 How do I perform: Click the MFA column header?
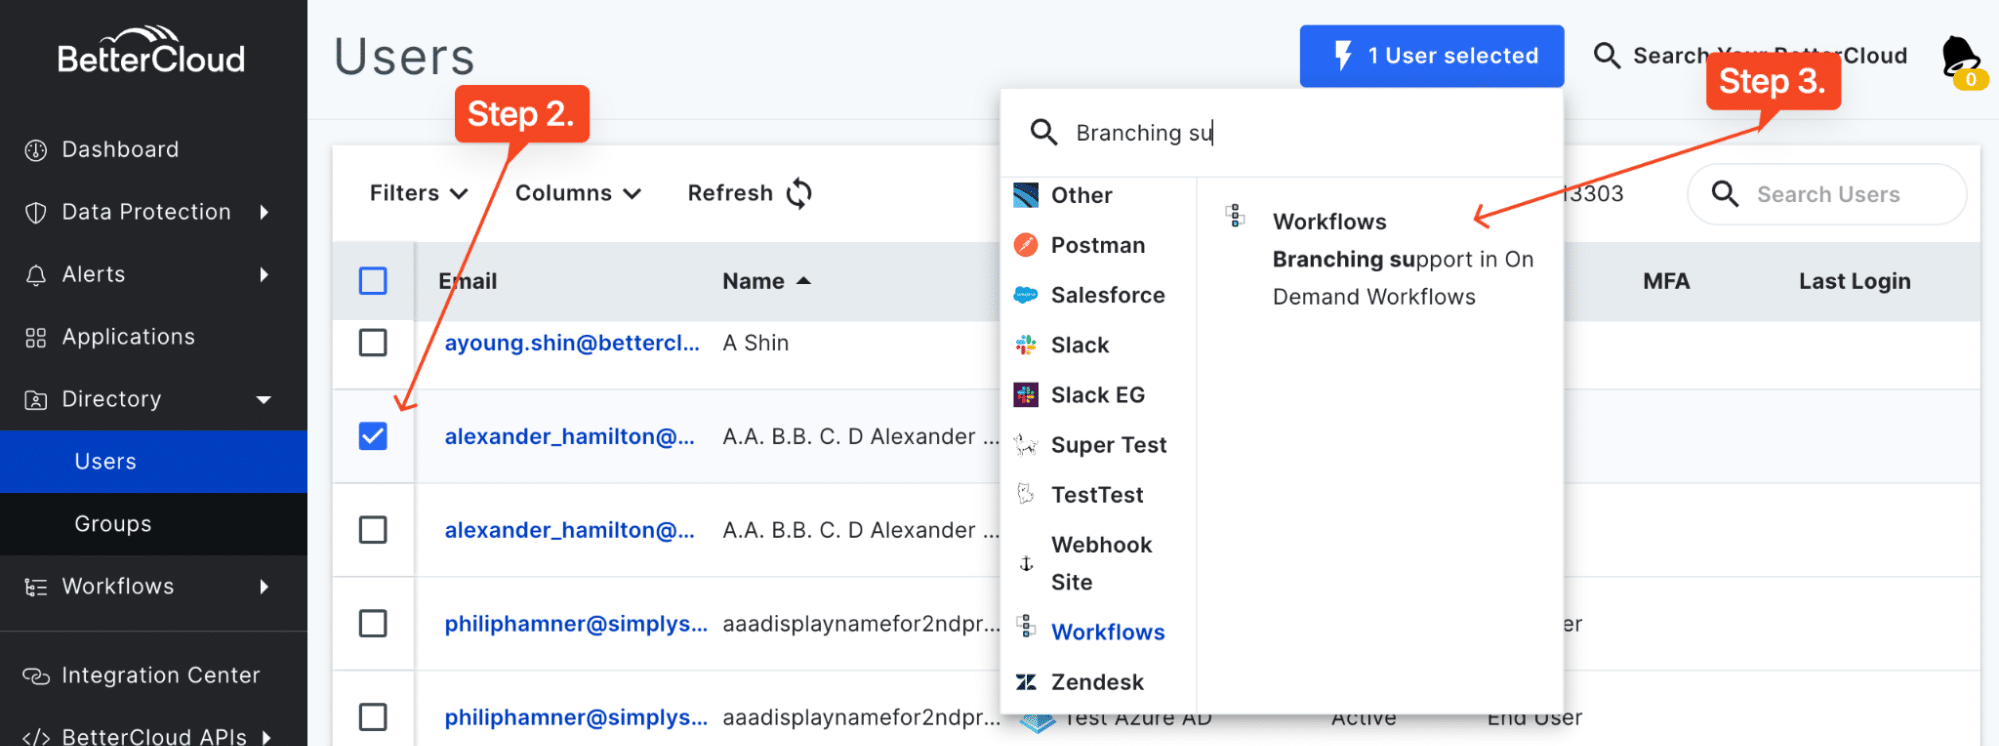pos(1666,282)
